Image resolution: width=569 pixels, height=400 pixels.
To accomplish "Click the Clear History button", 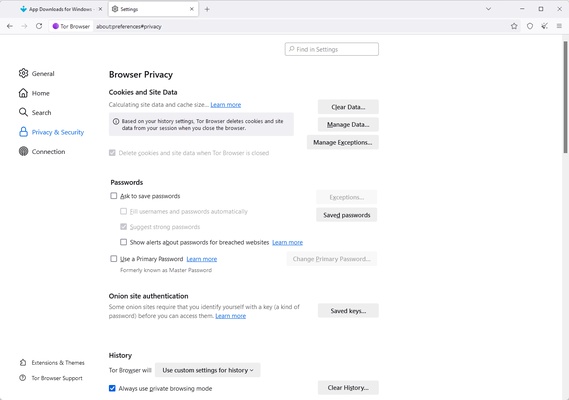I will (x=348, y=388).
